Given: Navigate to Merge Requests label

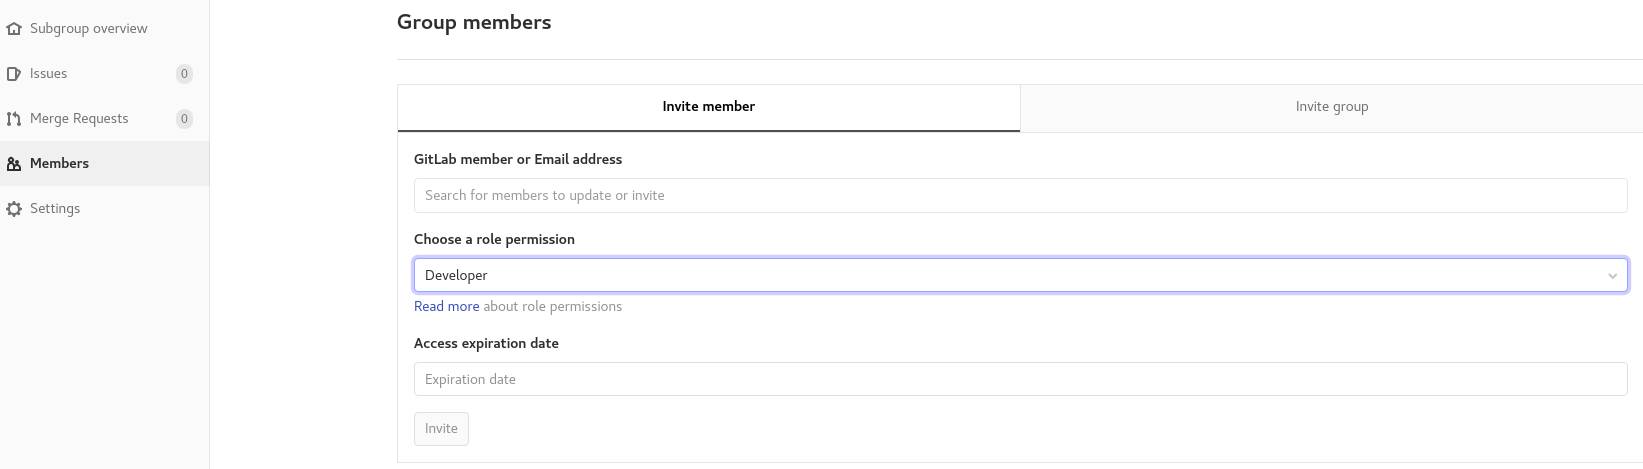Looking at the screenshot, I should coord(79,119).
